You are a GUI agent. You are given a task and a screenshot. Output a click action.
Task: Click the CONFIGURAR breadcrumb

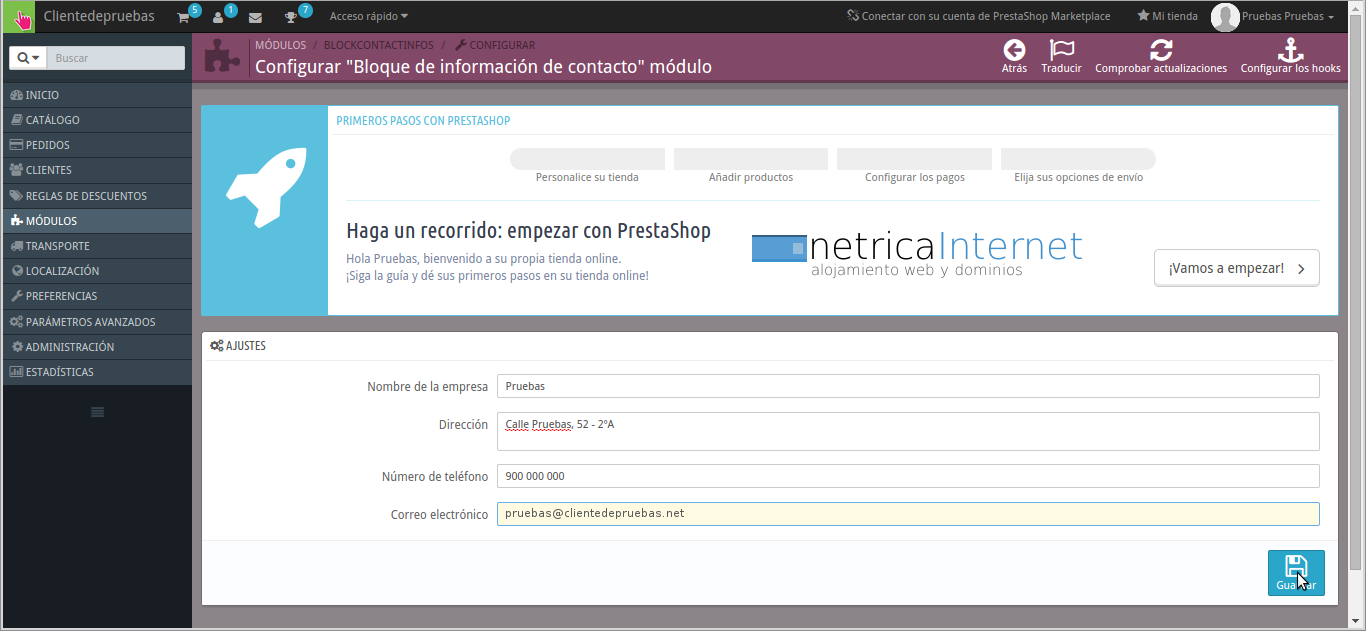pos(494,45)
